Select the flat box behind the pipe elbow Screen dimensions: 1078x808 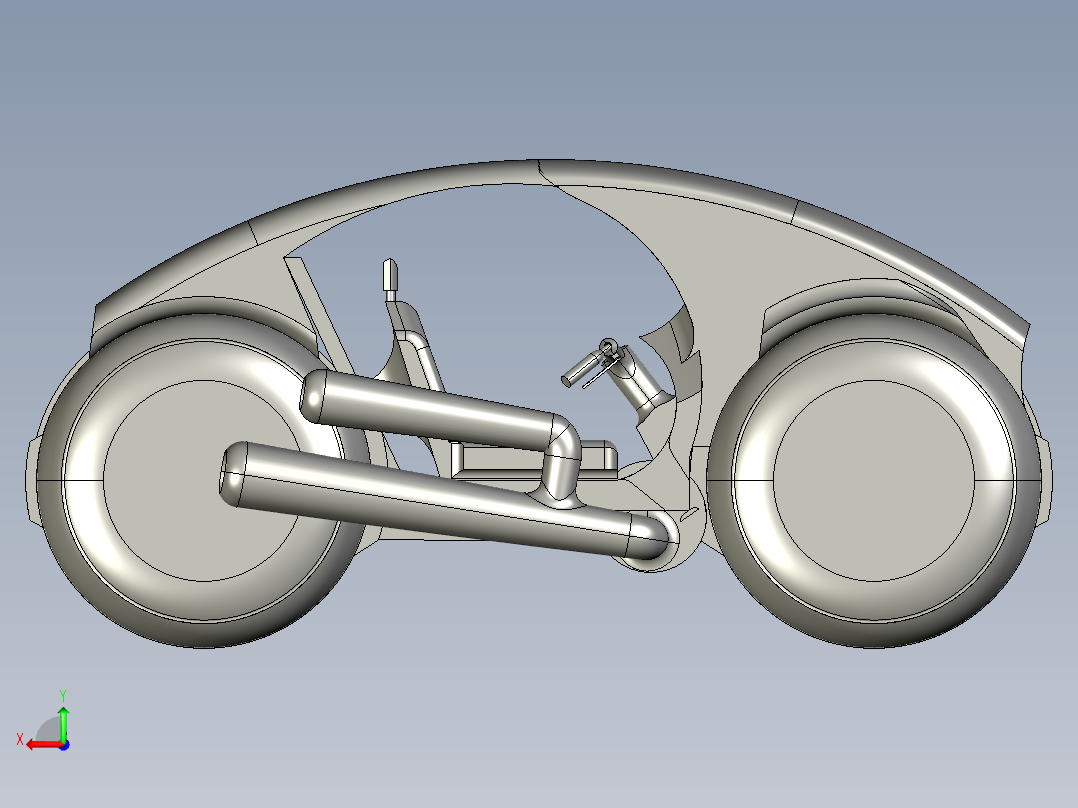[x=600, y=457]
